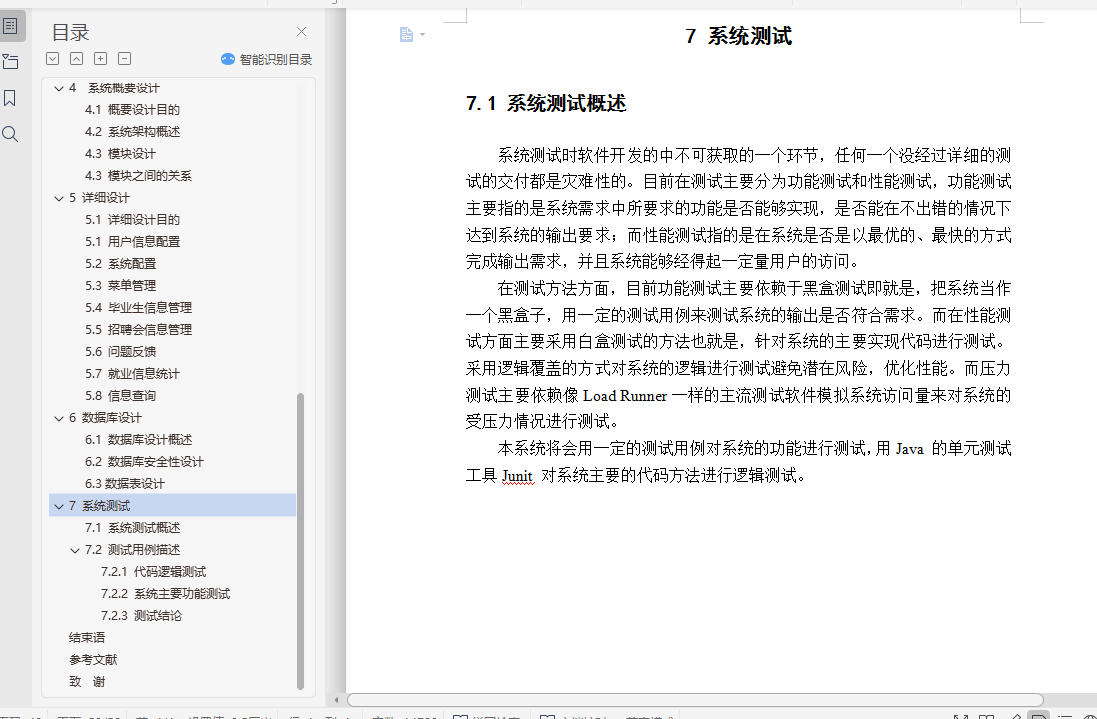Collapse the 4 系统概要设计 section
This screenshot has height=719, width=1097.
(59, 88)
